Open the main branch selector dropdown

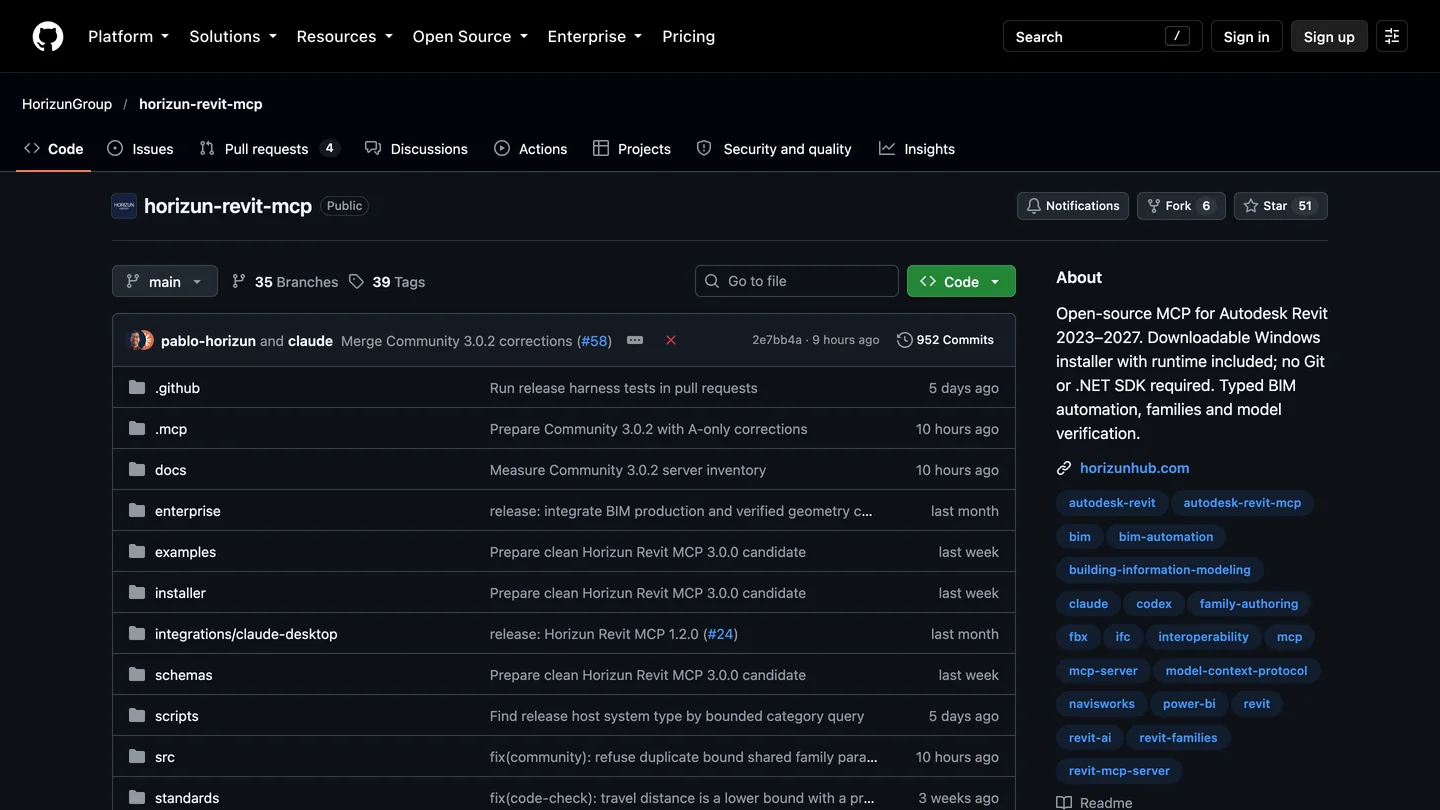pyautogui.click(x=165, y=281)
